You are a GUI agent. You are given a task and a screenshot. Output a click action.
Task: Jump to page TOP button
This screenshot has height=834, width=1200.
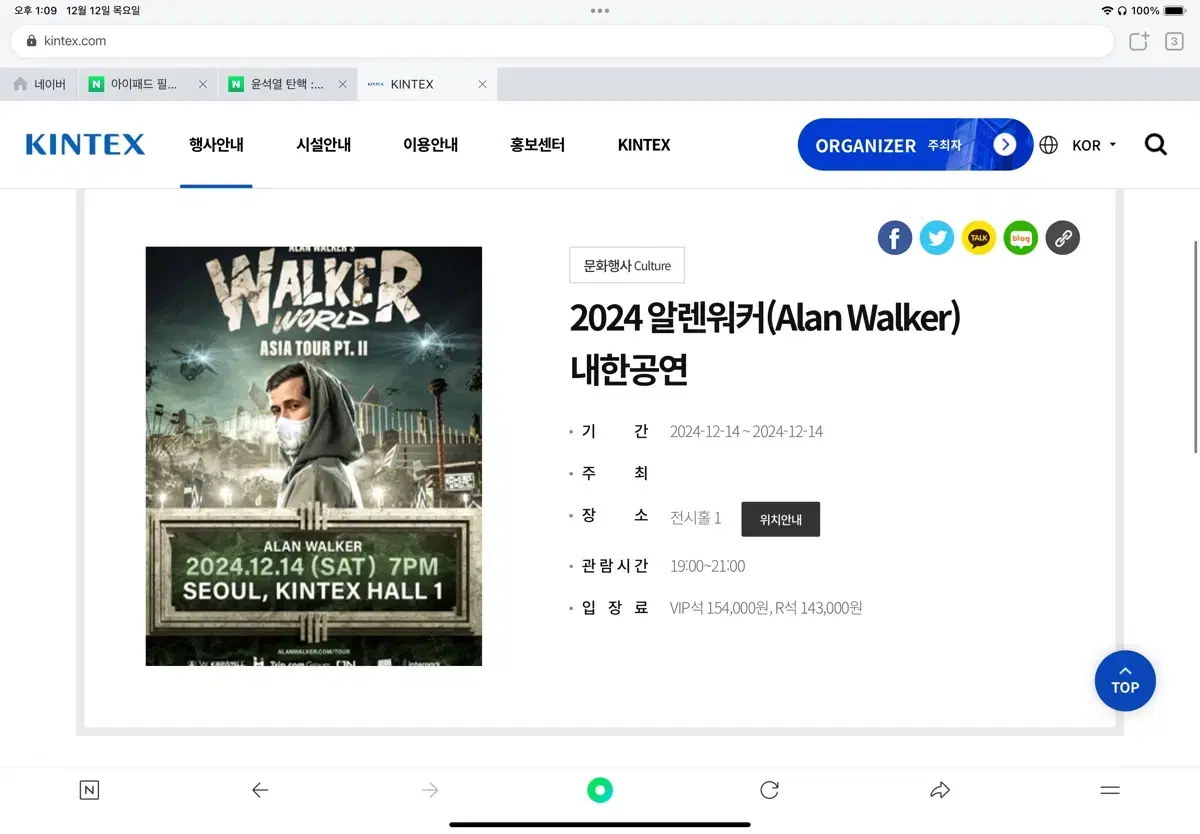click(1125, 681)
